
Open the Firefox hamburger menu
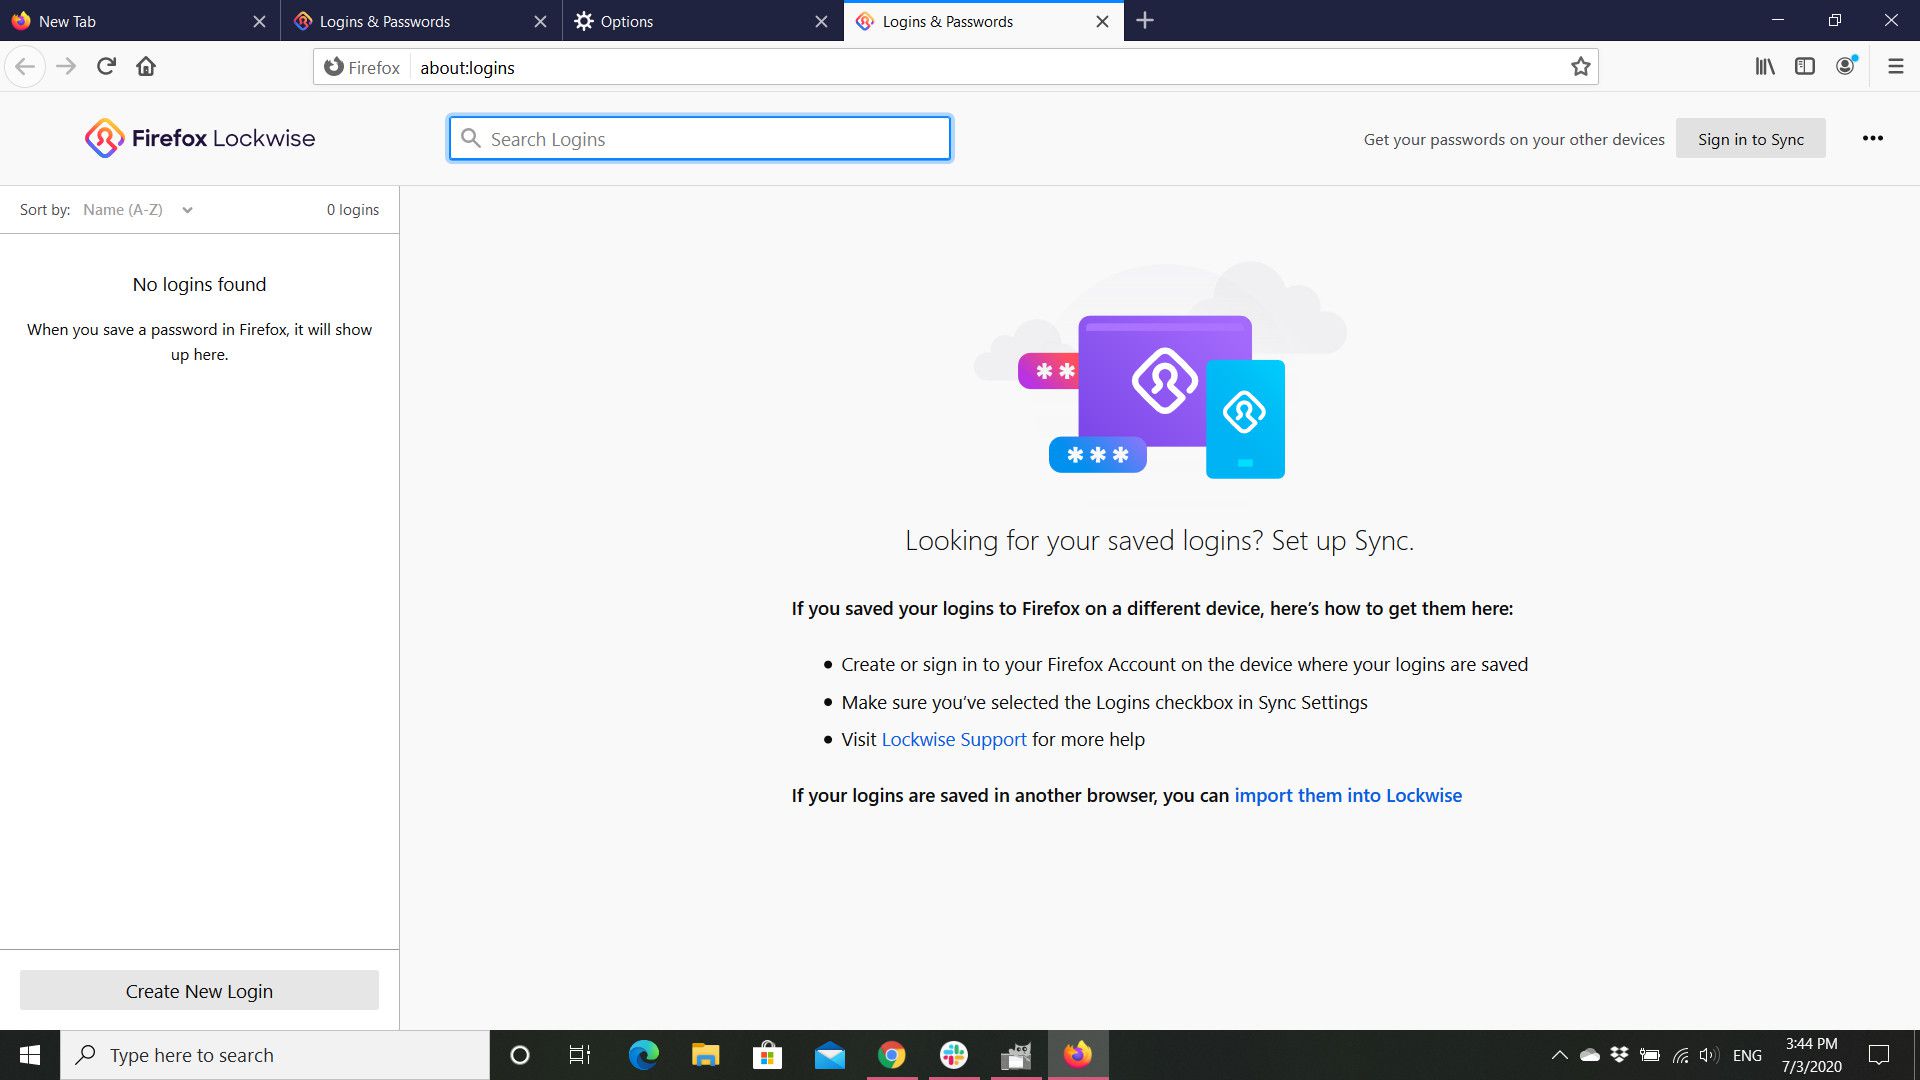(1895, 67)
